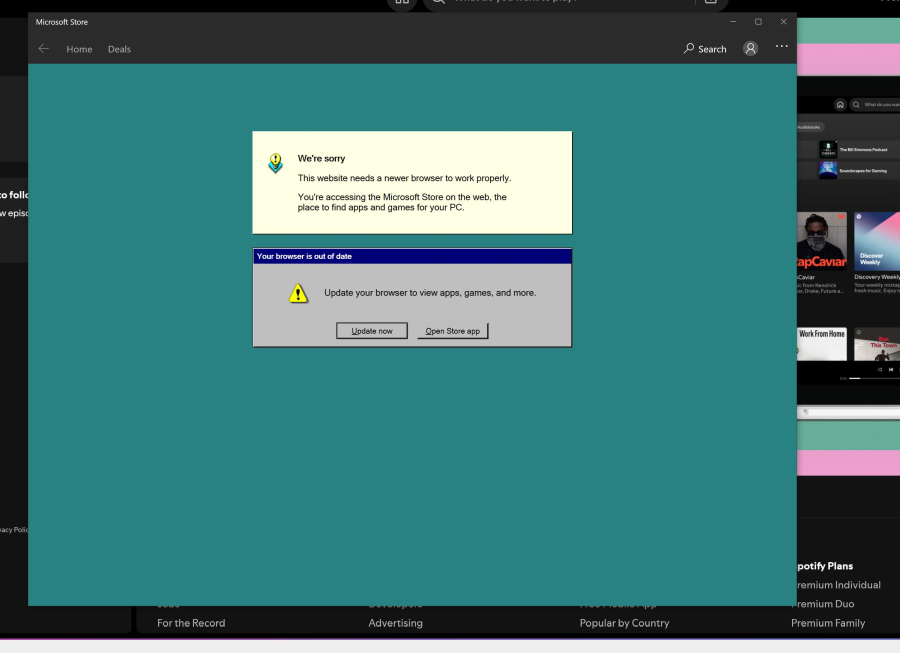Open the three-dot more options menu
900x653 pixels.
tap(782, 46)
